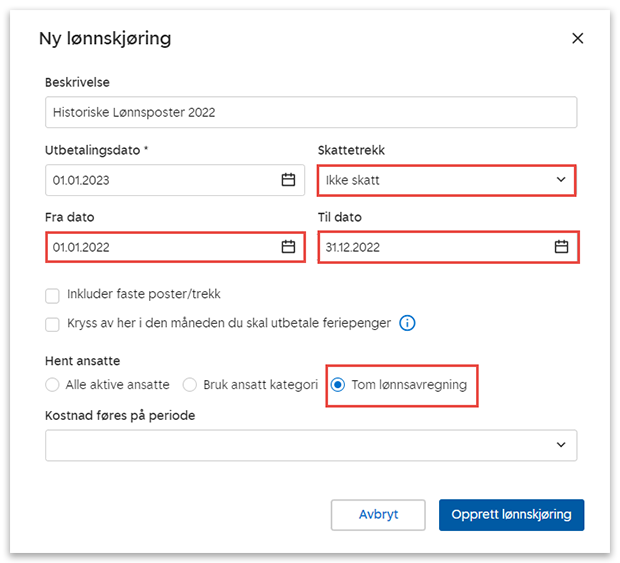The image size is (620, 563).
Task: Open calendar picker for Fra dato
Action: [288, 246]
